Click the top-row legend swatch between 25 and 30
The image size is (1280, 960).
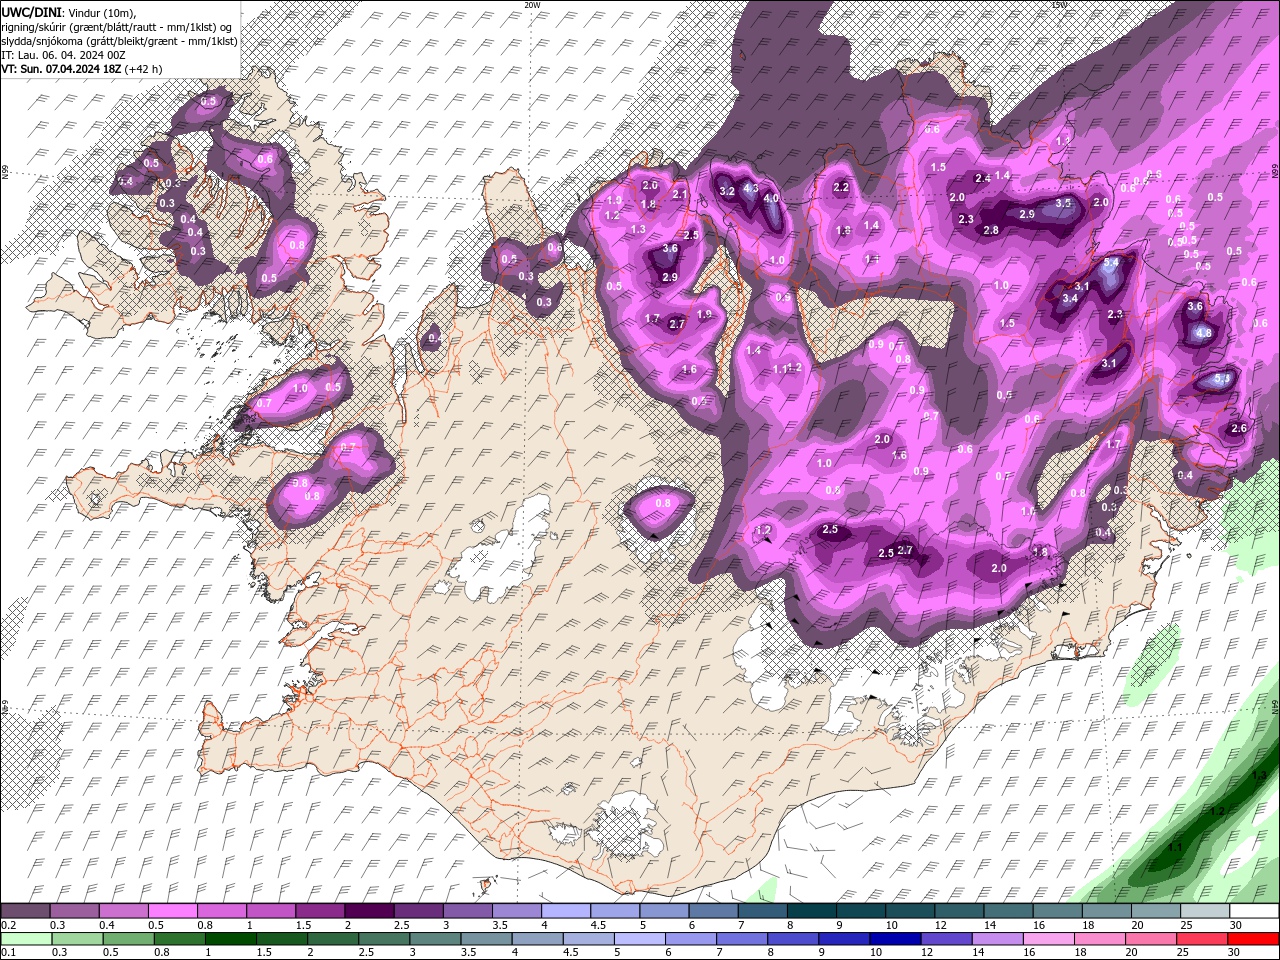[1204, 911]
